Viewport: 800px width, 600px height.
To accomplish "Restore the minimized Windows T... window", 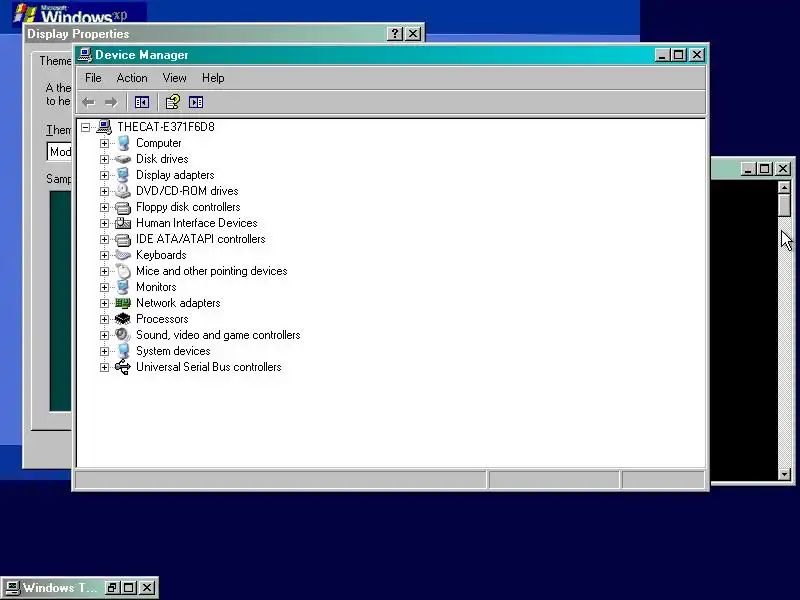I will (x=112, y=588).
